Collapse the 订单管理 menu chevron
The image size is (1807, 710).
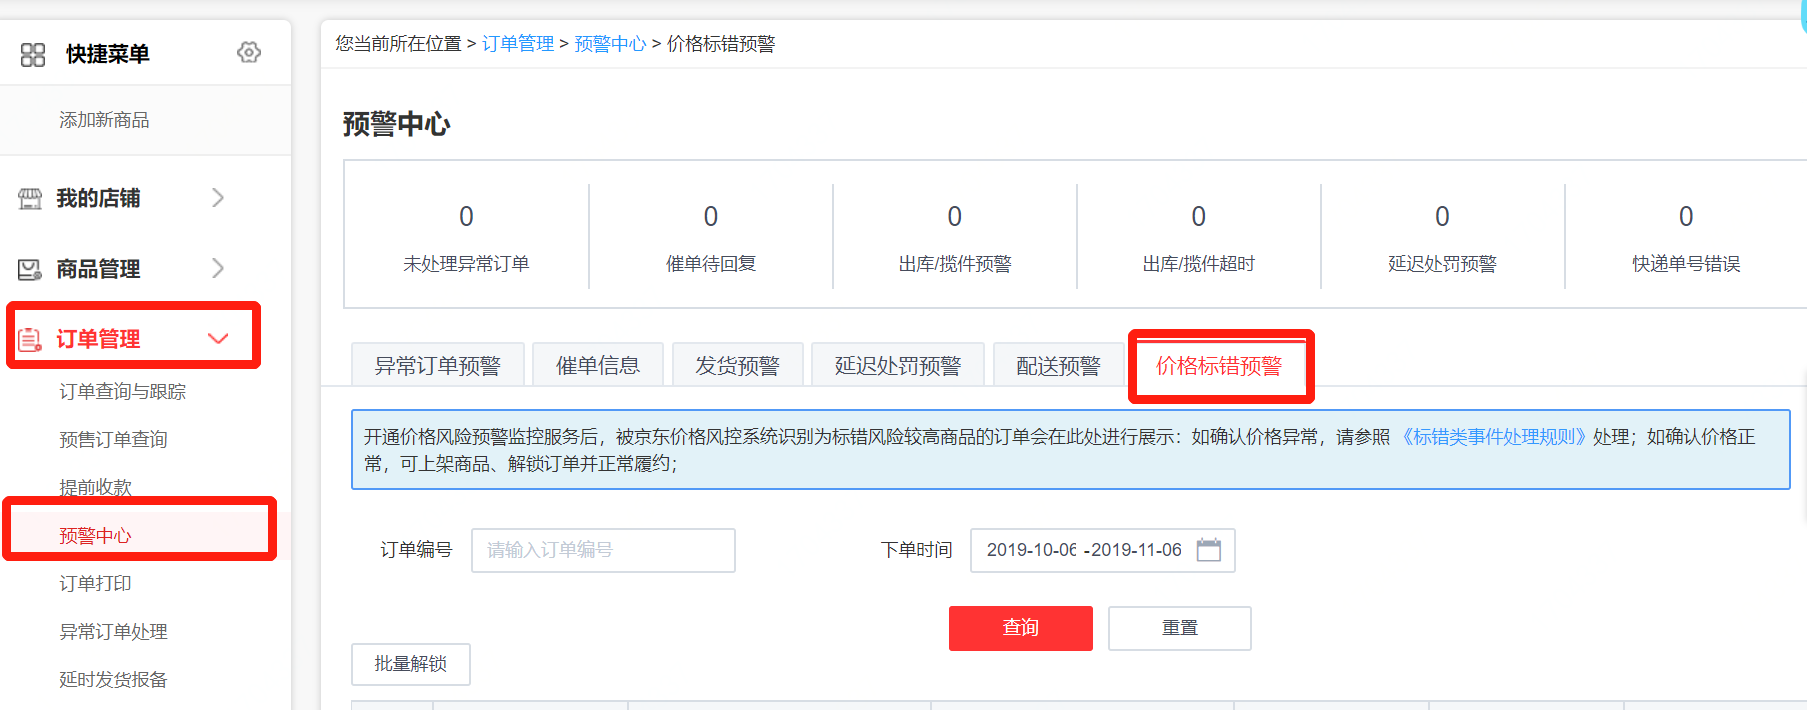coord(218,339)
